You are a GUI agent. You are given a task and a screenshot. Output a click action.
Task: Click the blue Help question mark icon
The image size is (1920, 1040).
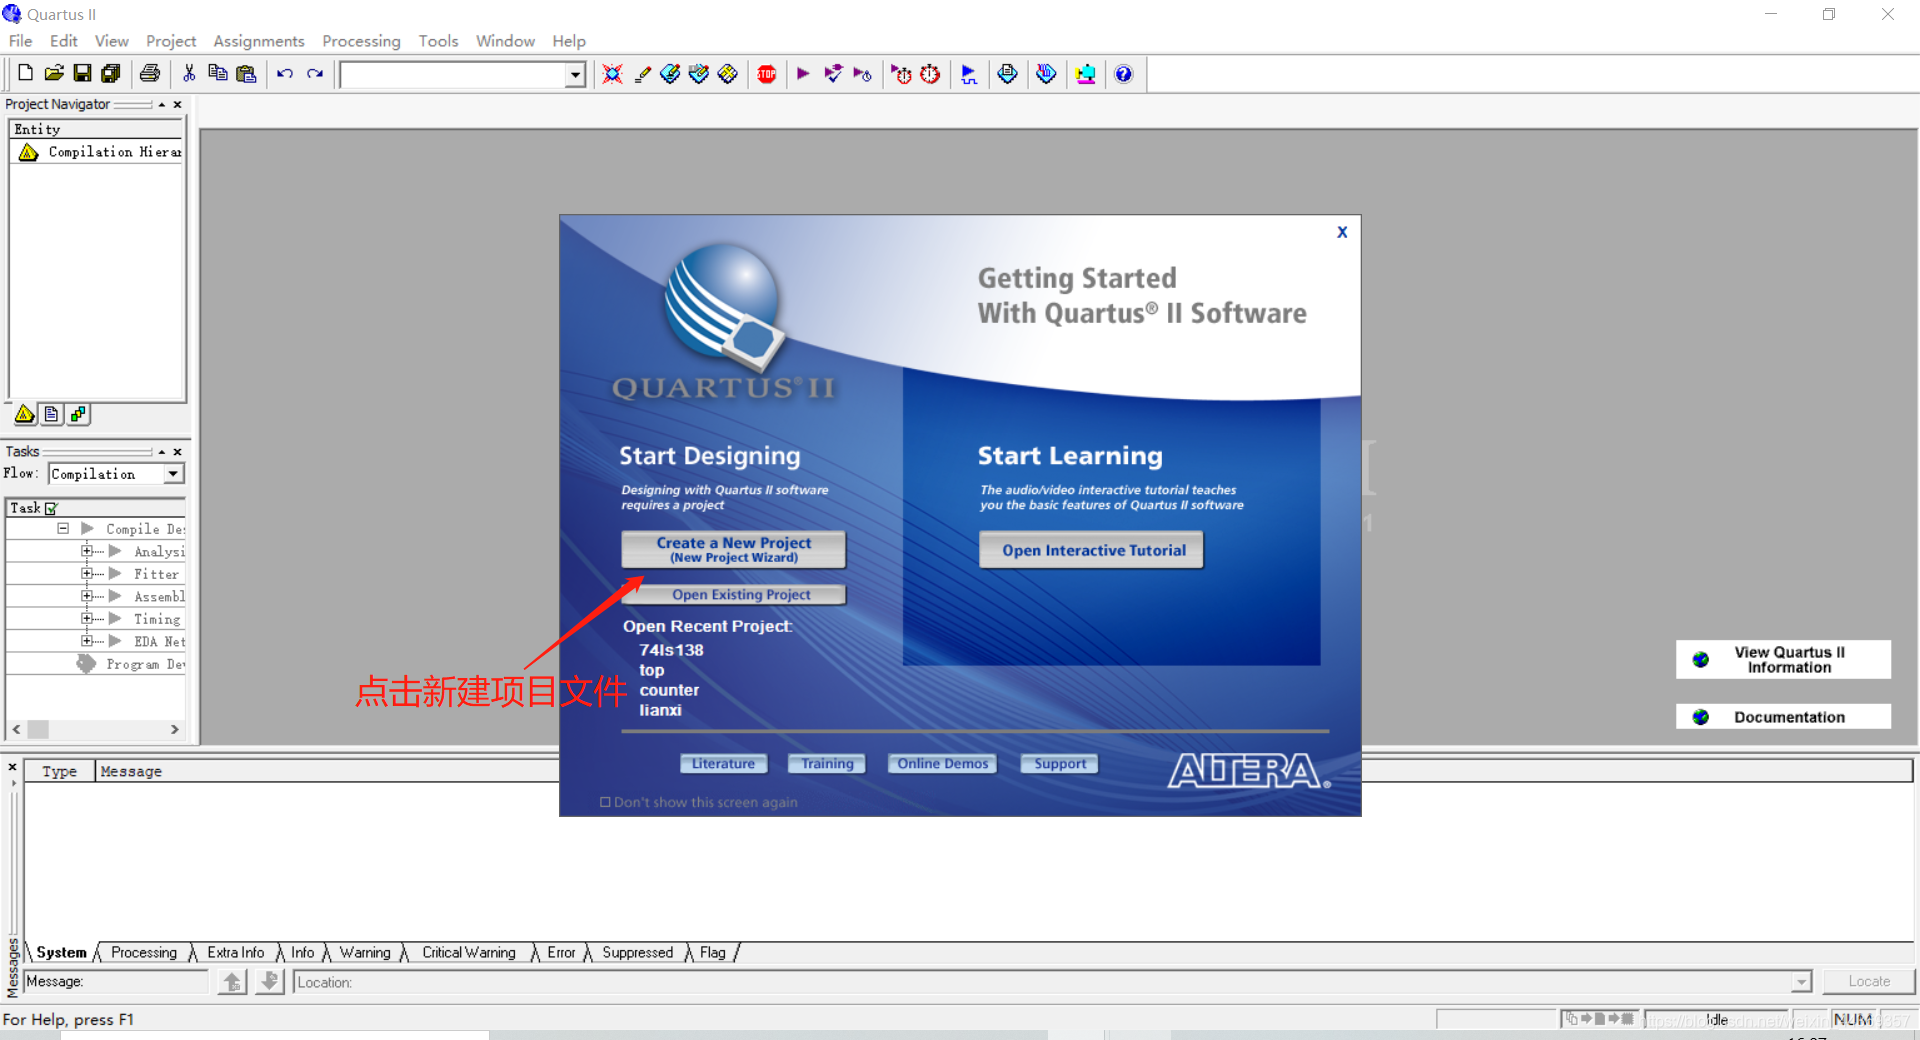point(1124,74)
